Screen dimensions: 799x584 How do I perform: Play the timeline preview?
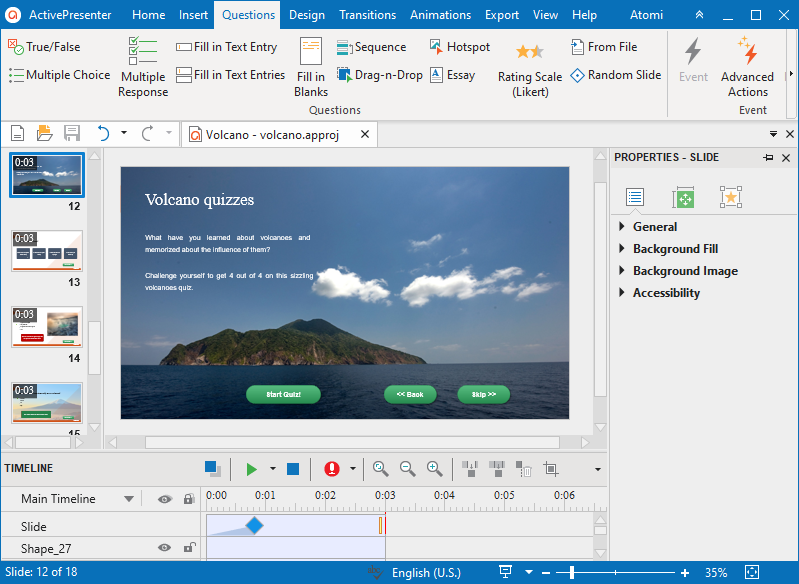click(x=251, y=469)
